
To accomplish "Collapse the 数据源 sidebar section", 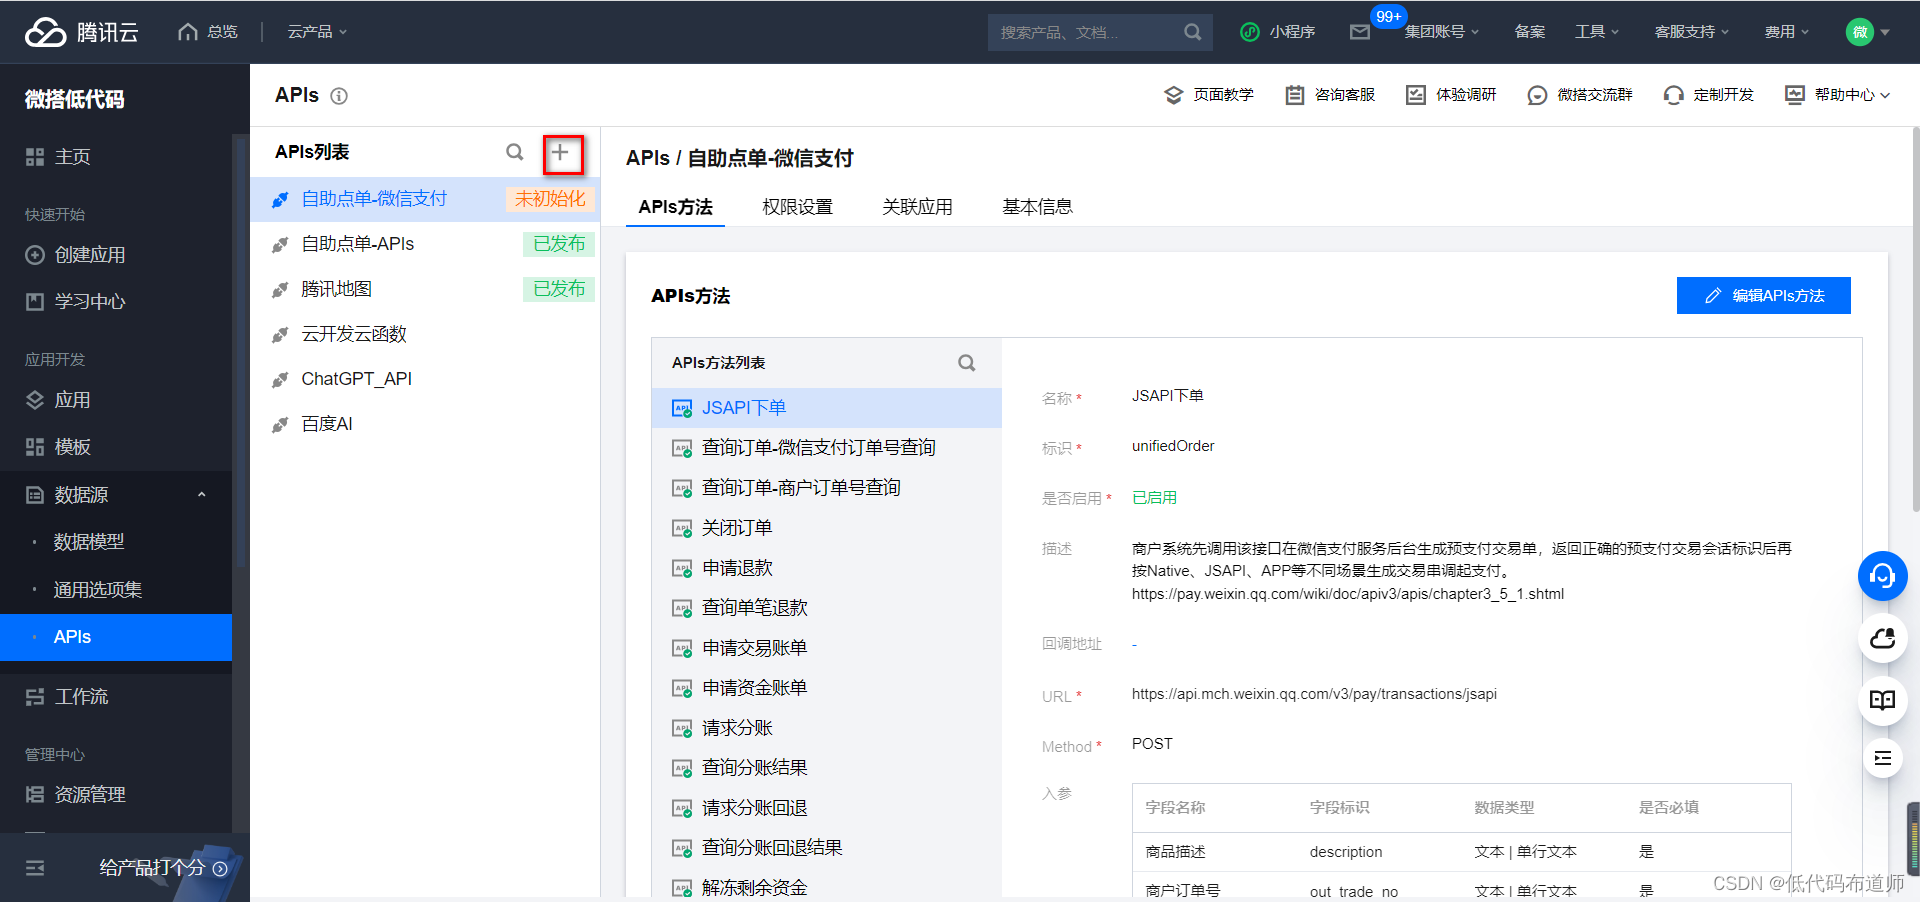I will pyautogui.click(x=201, y=495).
